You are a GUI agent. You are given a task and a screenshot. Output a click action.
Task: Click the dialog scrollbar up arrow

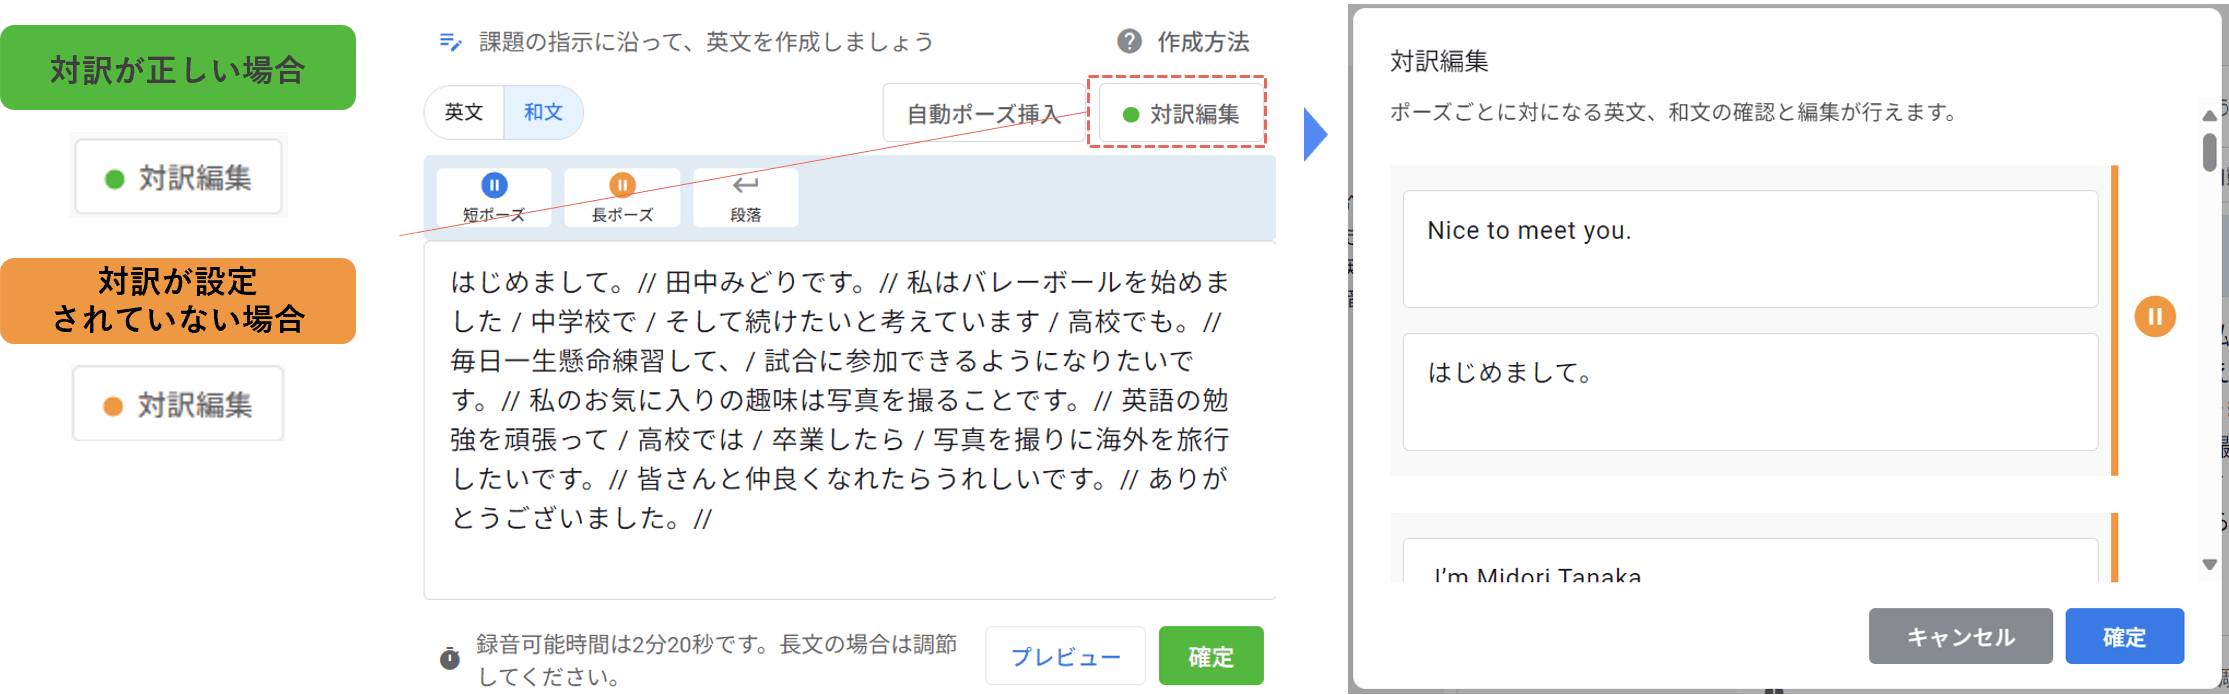2209,116
